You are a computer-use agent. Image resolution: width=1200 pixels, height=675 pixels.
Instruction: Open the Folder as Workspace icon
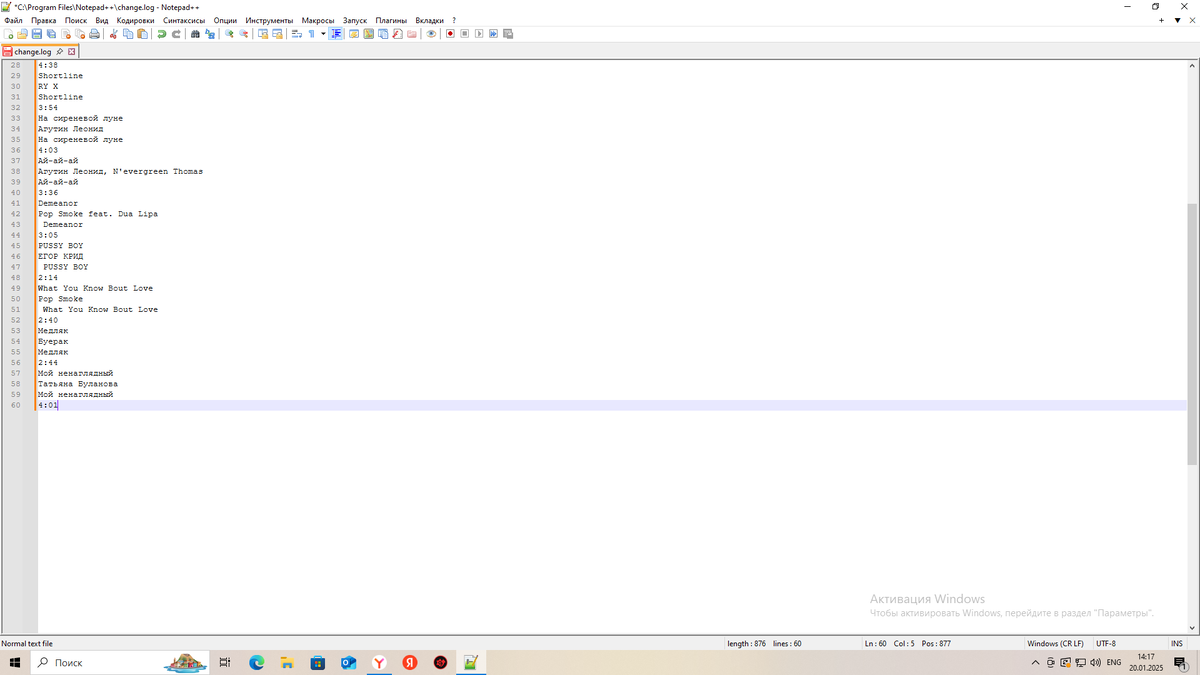[x=411, y=34]
